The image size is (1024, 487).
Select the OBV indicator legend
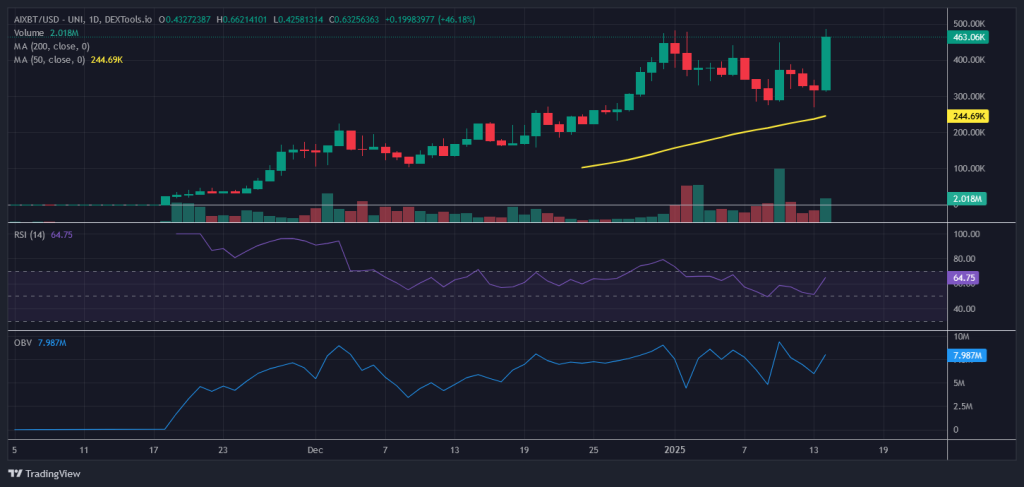40,342
